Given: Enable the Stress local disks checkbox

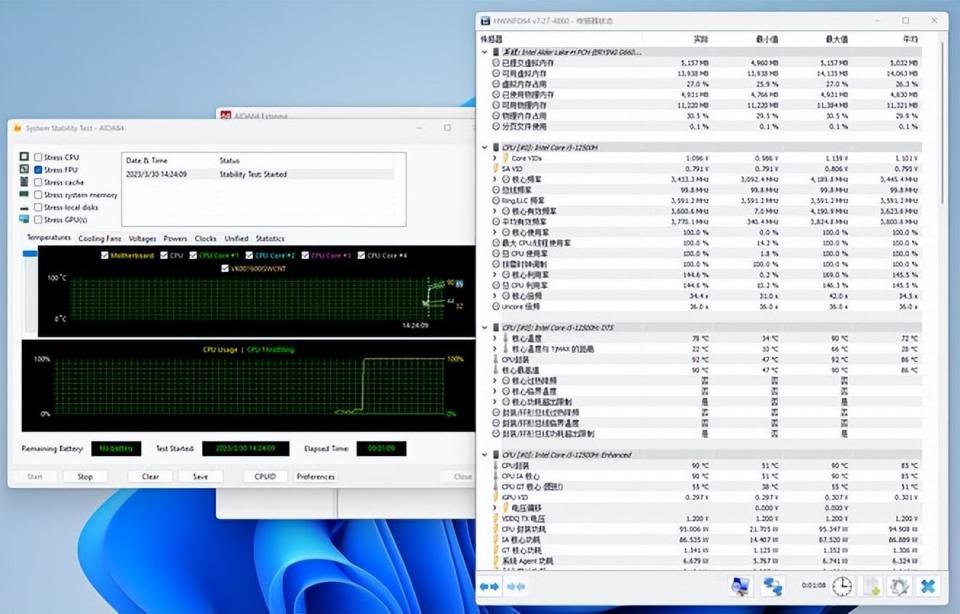Looking at the screenshot, I should pos(39,208).
